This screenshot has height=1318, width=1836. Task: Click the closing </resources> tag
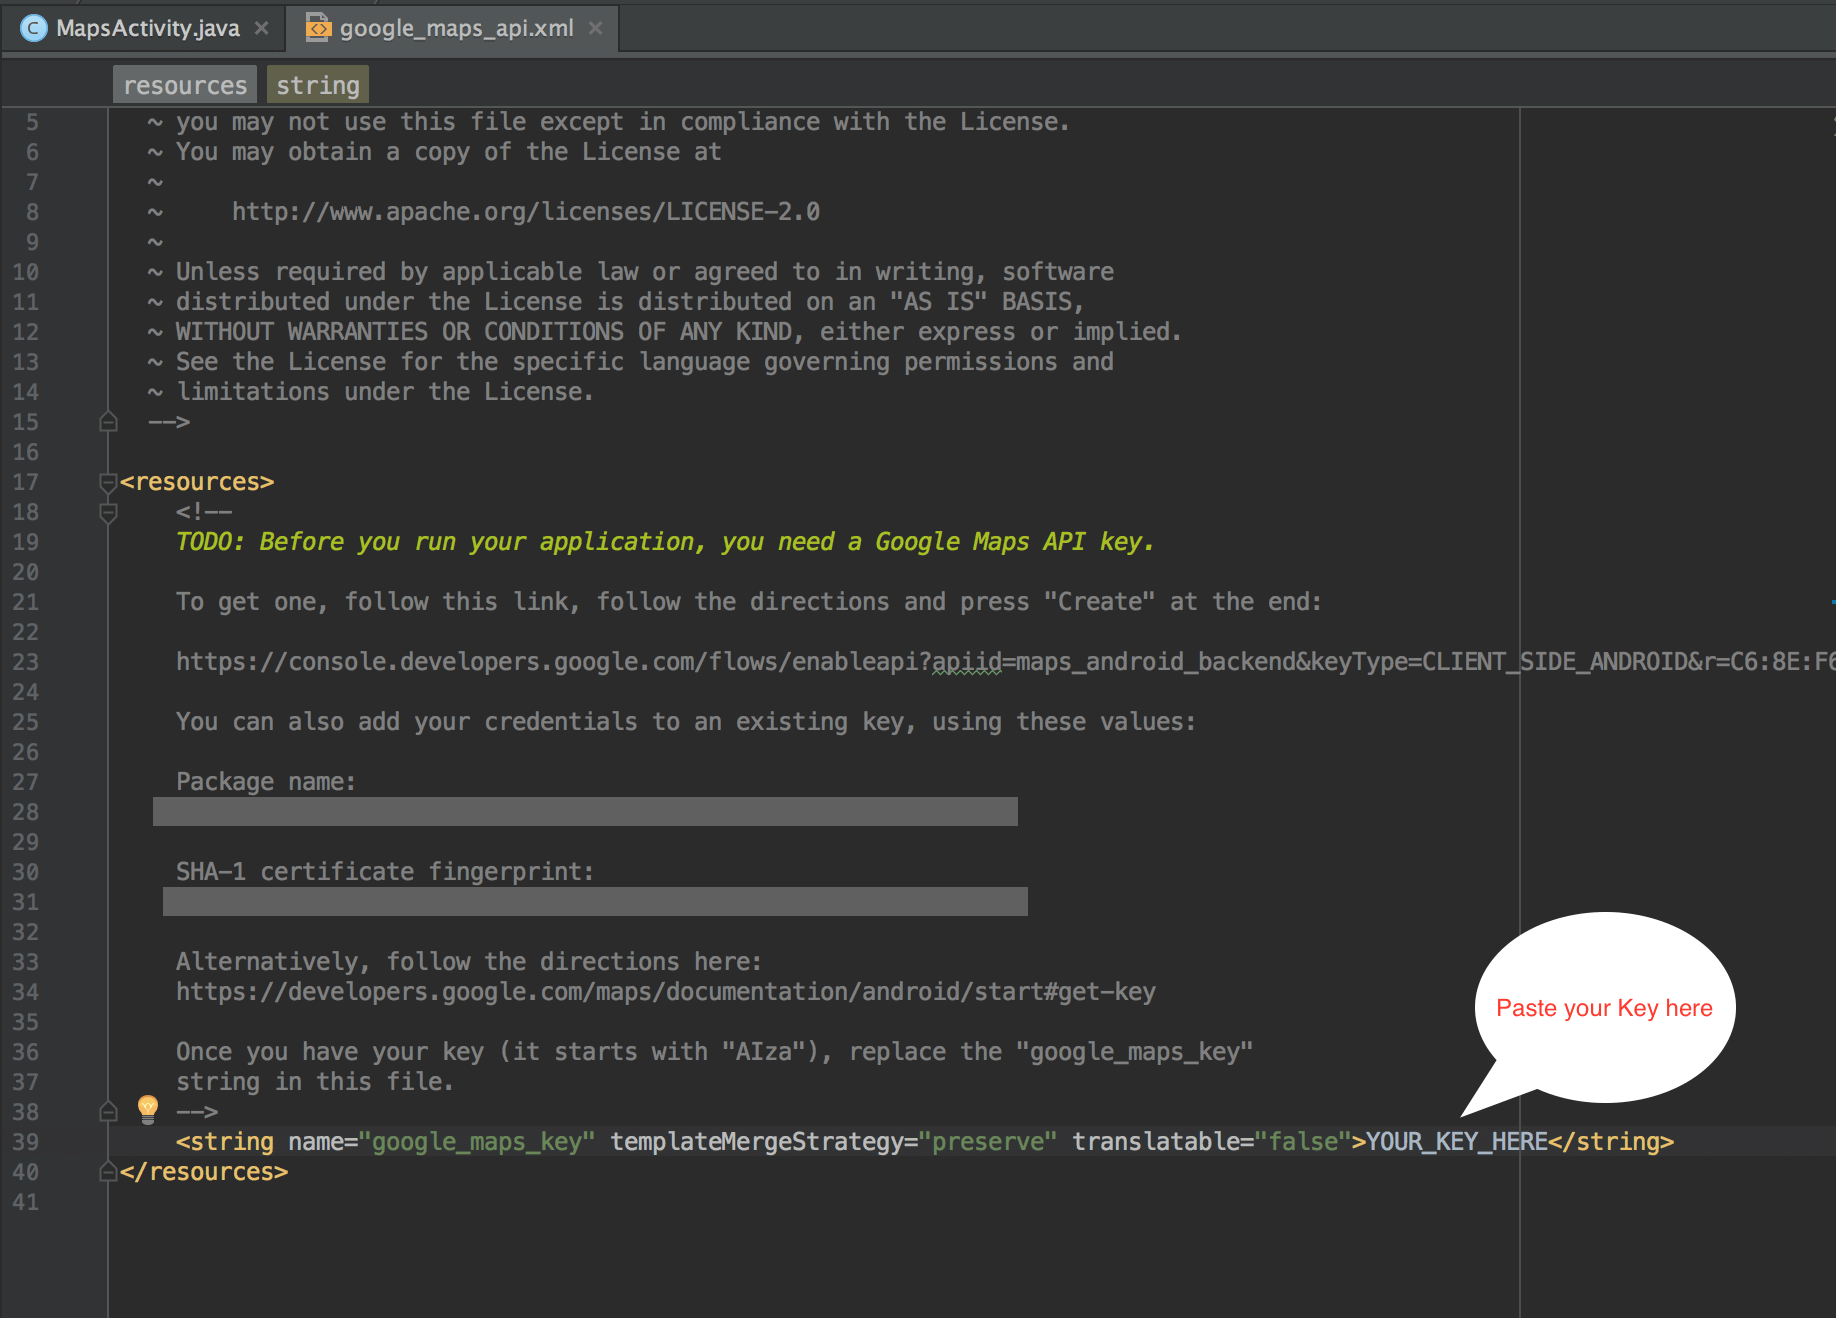pyautogui.click(x=204, y=1172)
